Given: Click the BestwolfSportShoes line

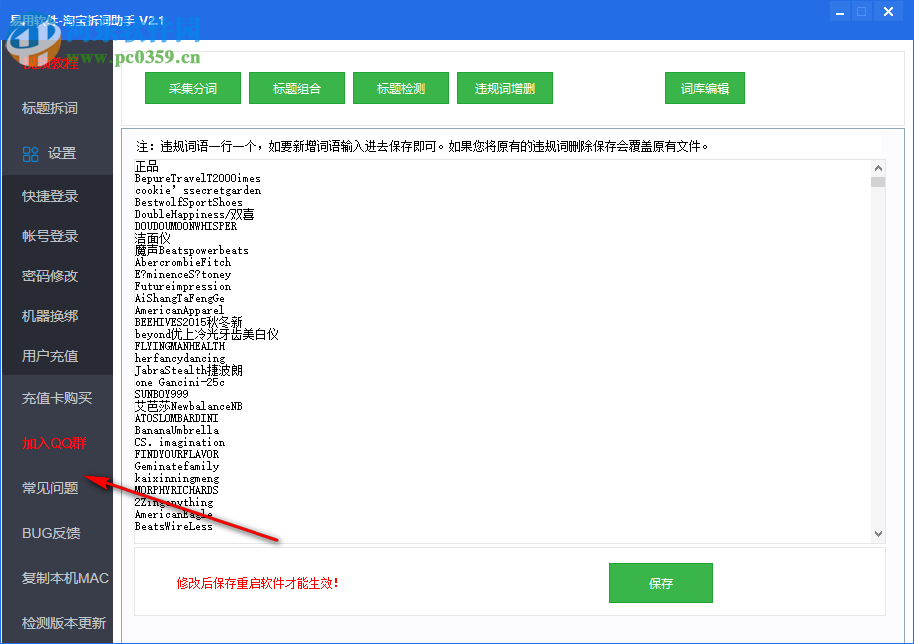Looking at the screenshot, I should (188, 202).
